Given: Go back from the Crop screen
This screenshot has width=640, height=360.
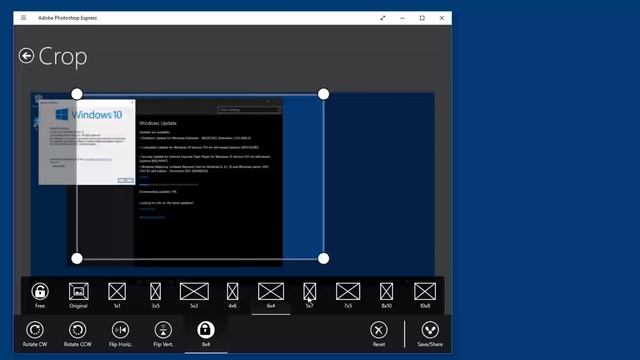Looking at the screenshot, I should point(27,56).
